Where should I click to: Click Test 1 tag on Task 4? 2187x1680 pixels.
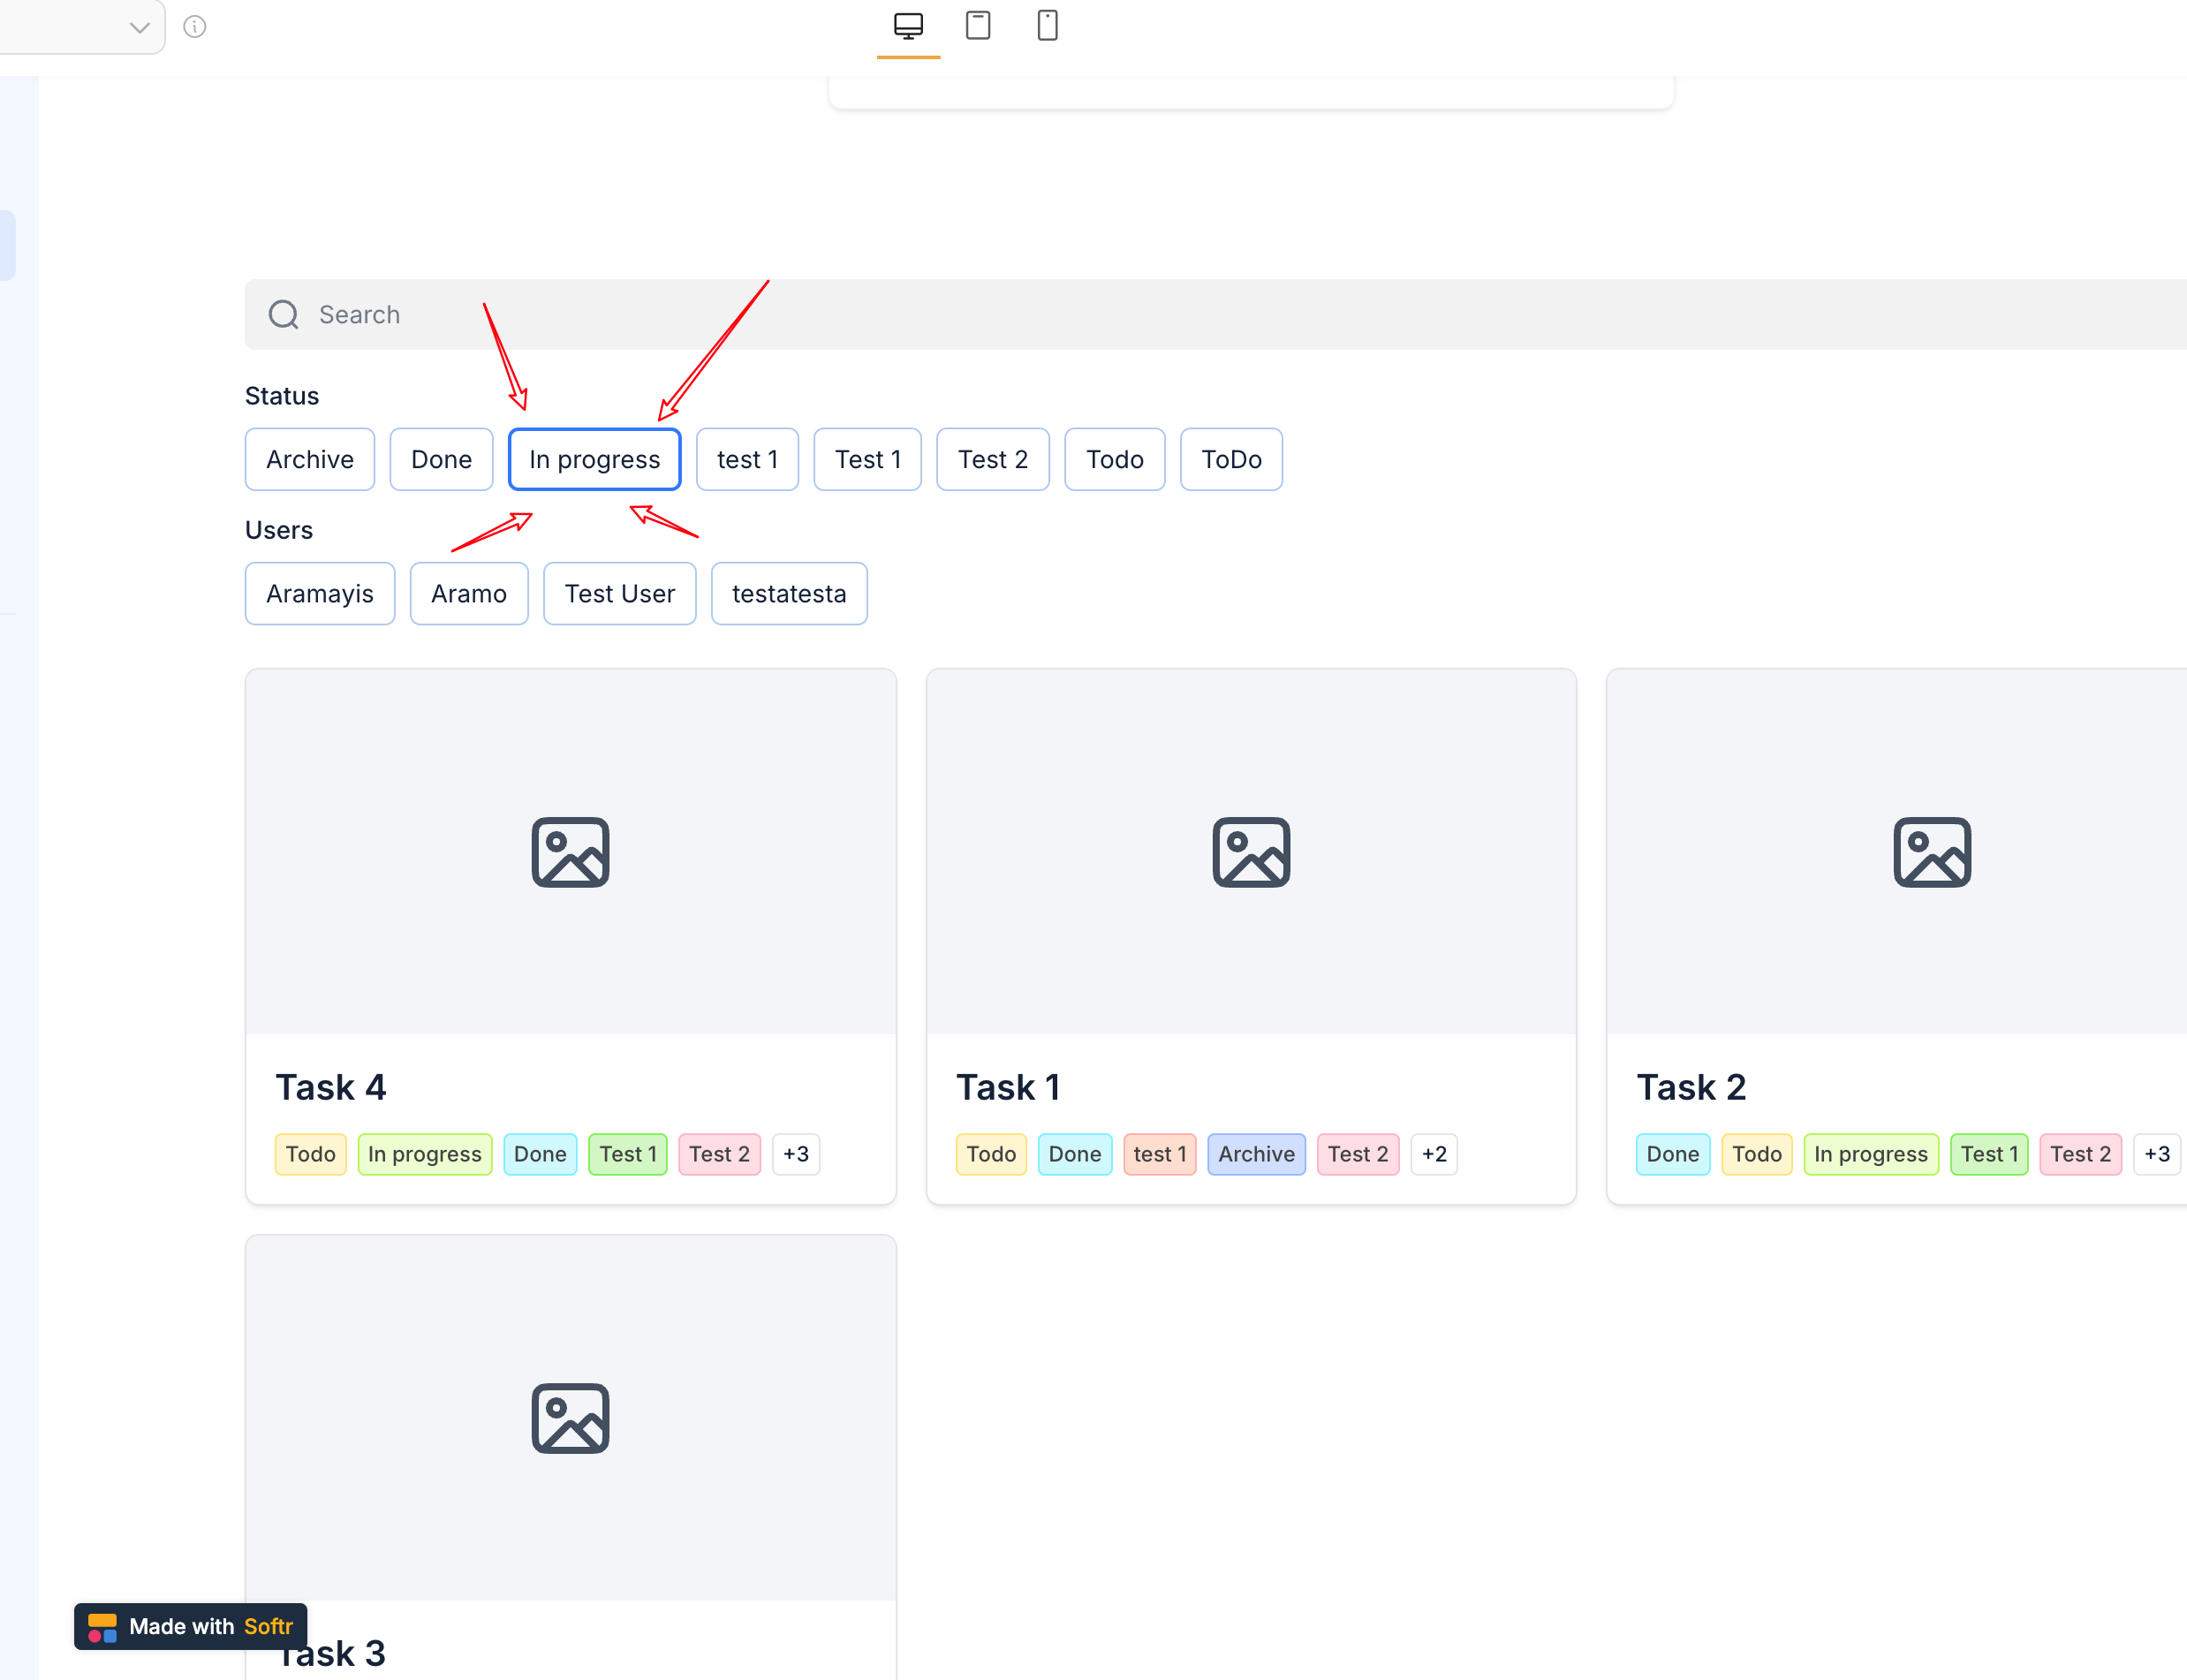point(628,1154)
